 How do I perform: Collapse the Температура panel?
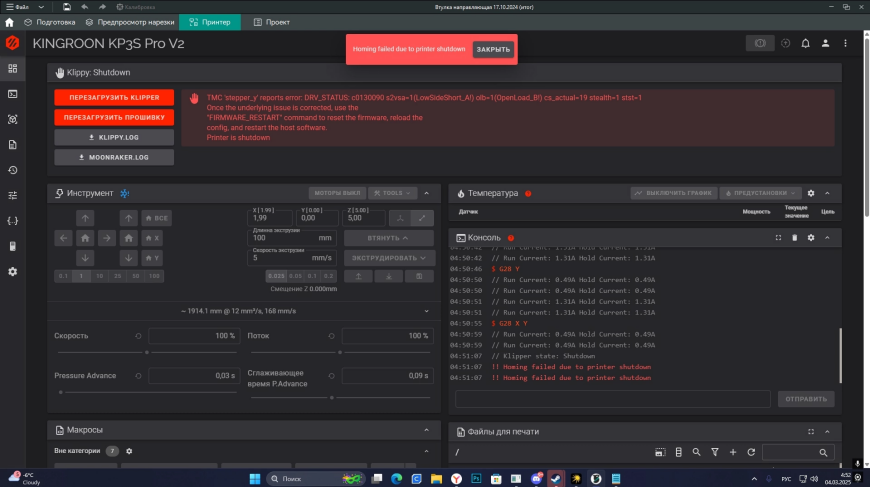827,193
